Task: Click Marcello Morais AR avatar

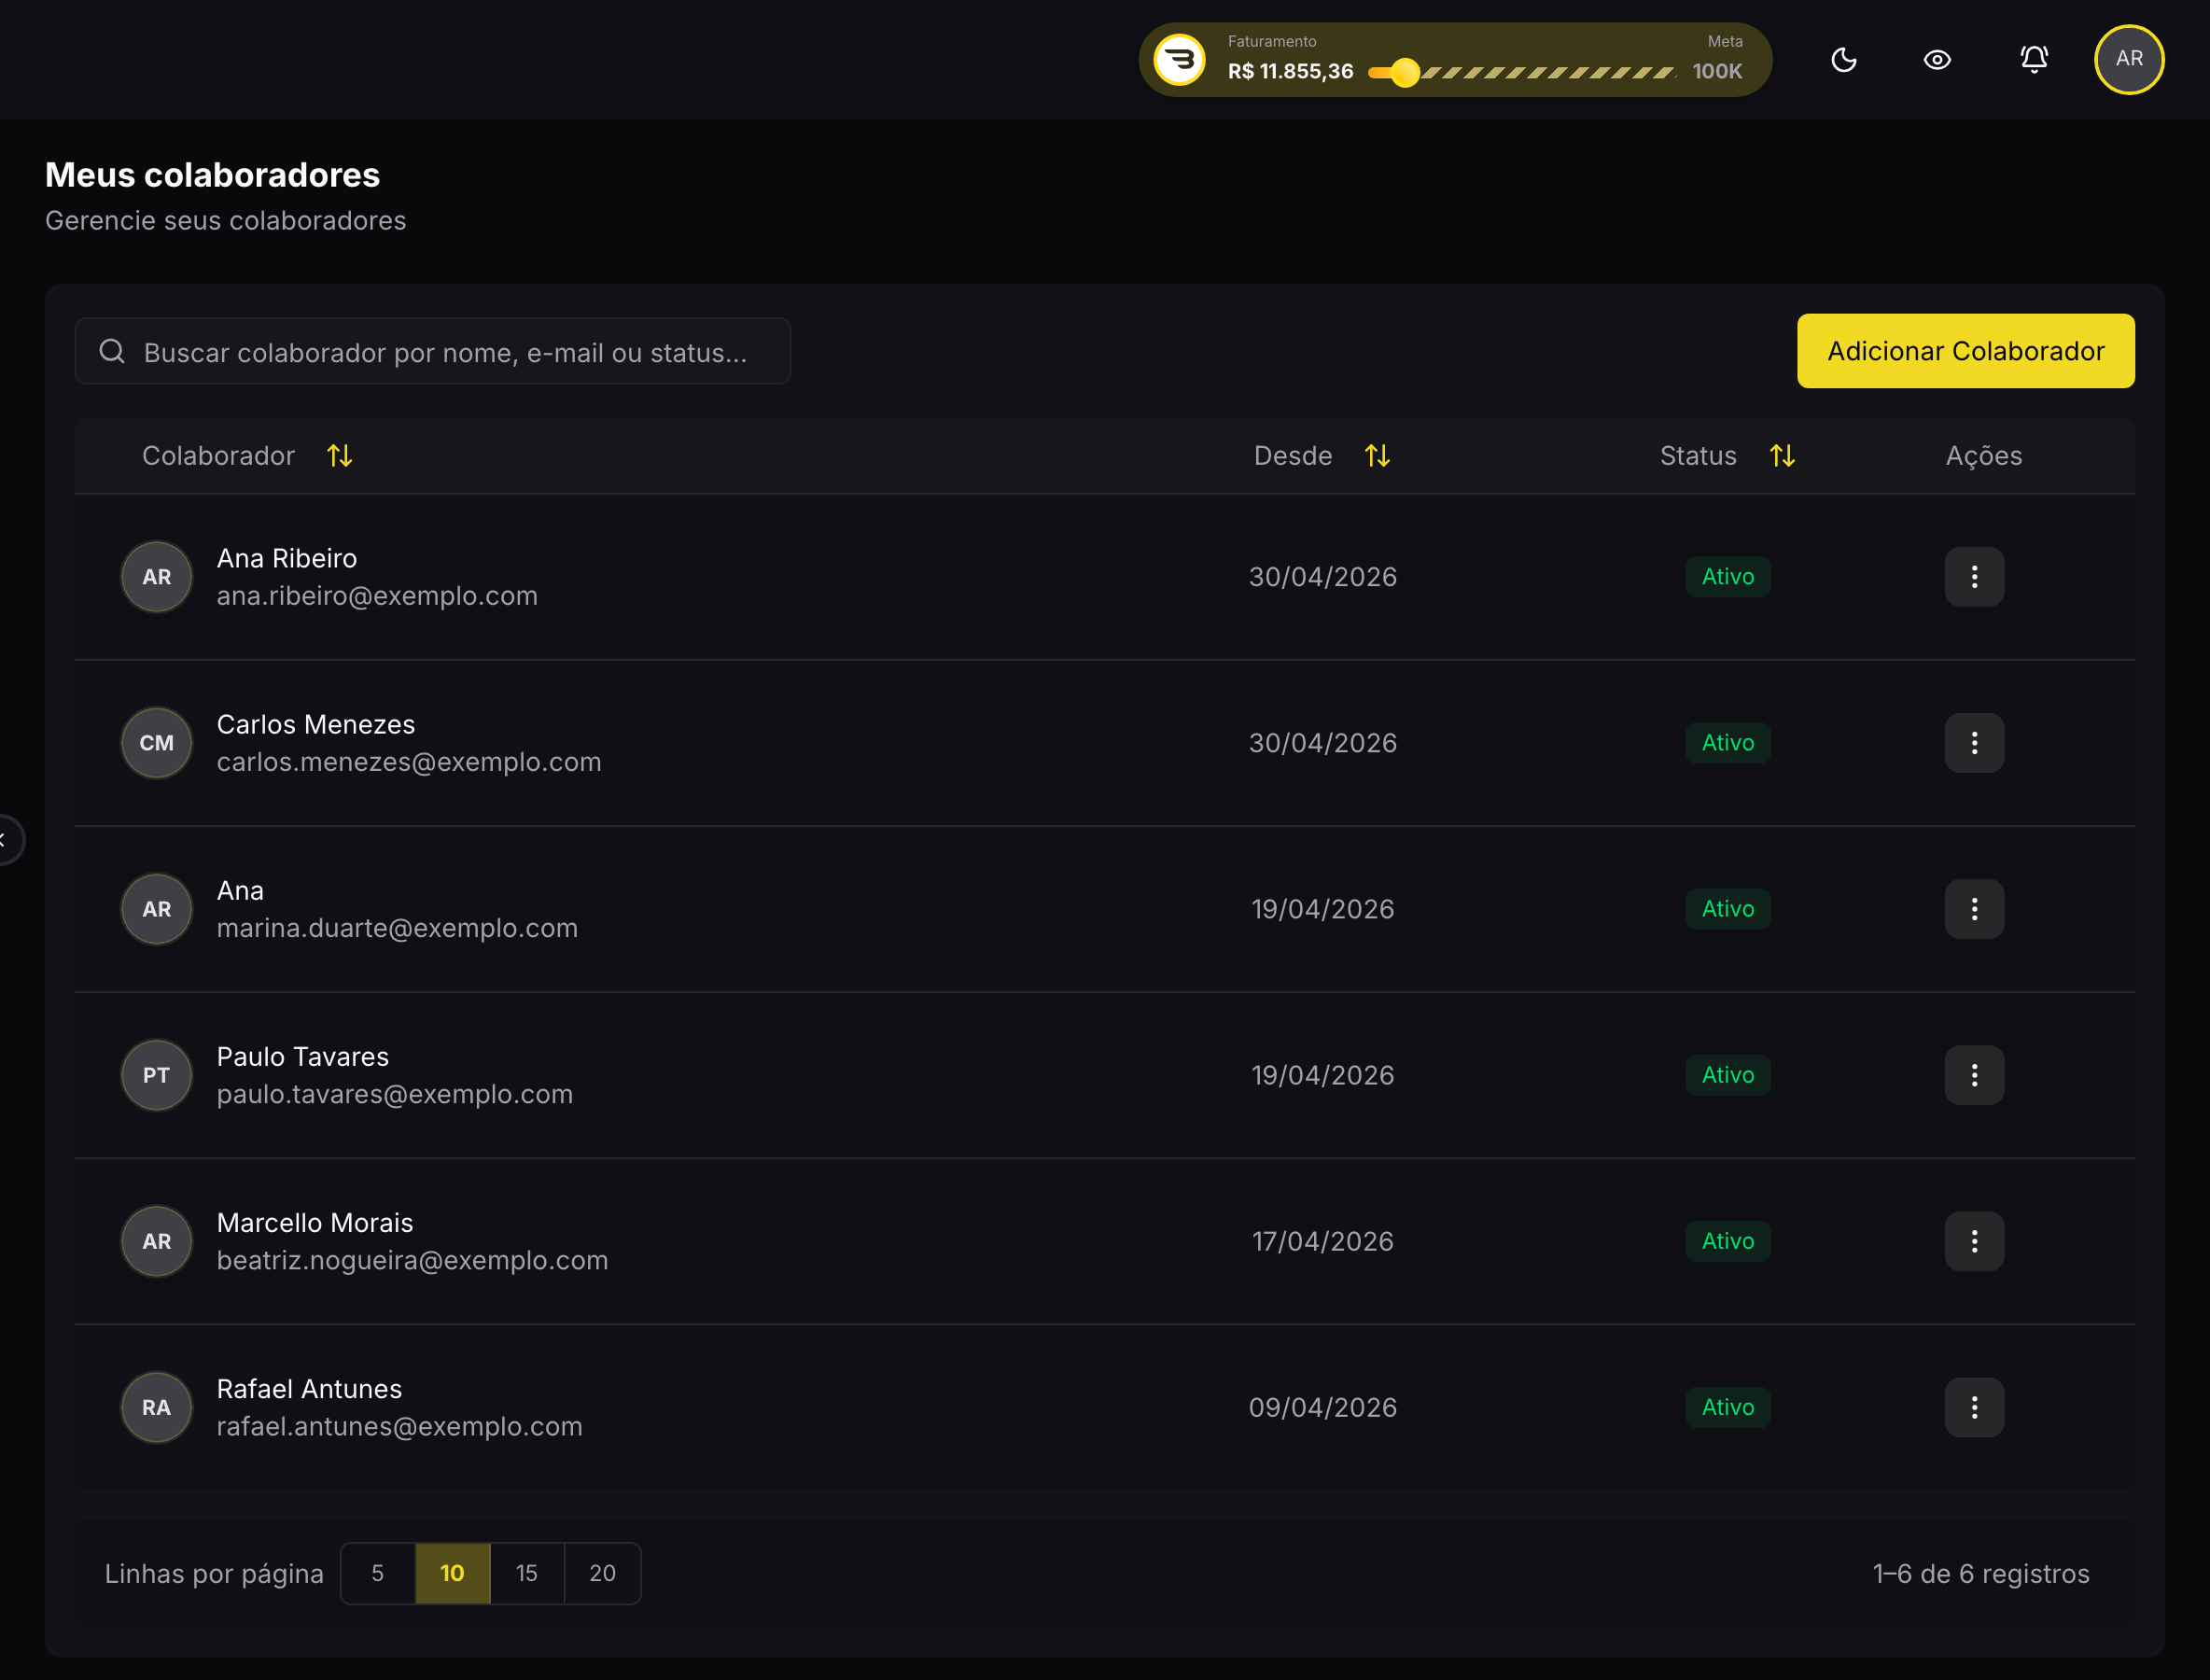Action: click(x=156, y=1241)
